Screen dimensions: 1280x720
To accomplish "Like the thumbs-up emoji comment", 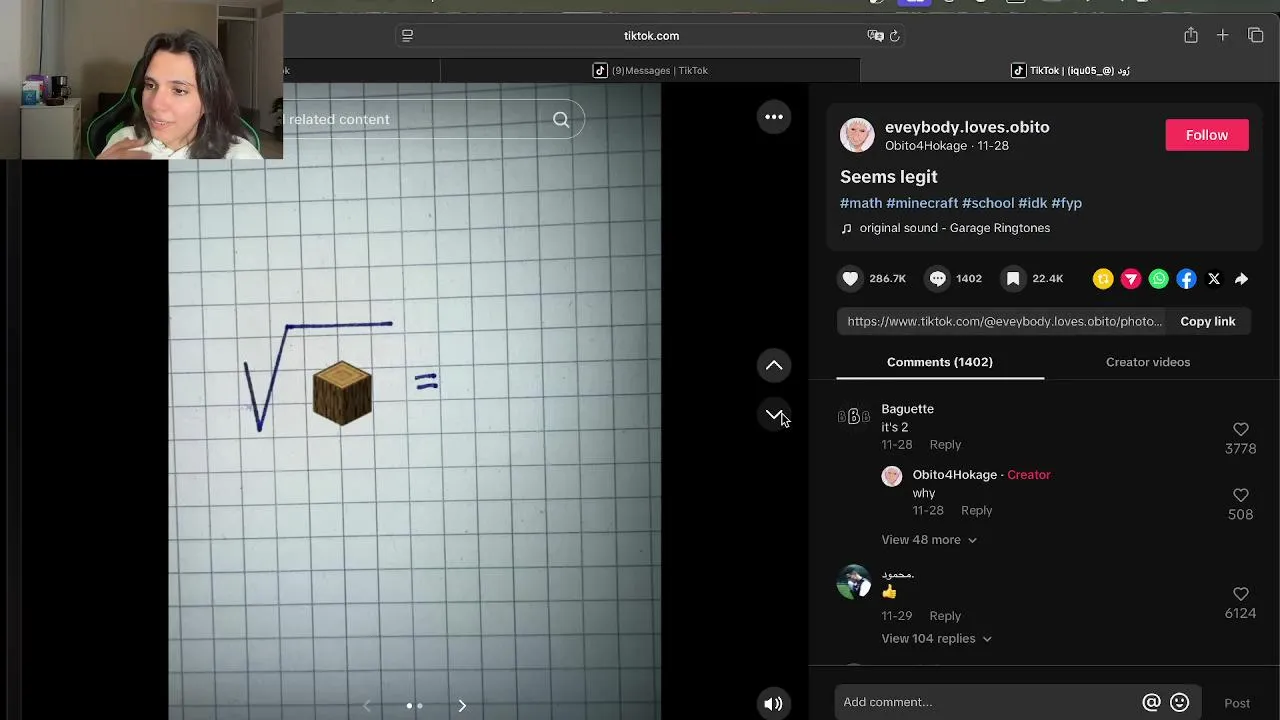I will pos(1241,594).
